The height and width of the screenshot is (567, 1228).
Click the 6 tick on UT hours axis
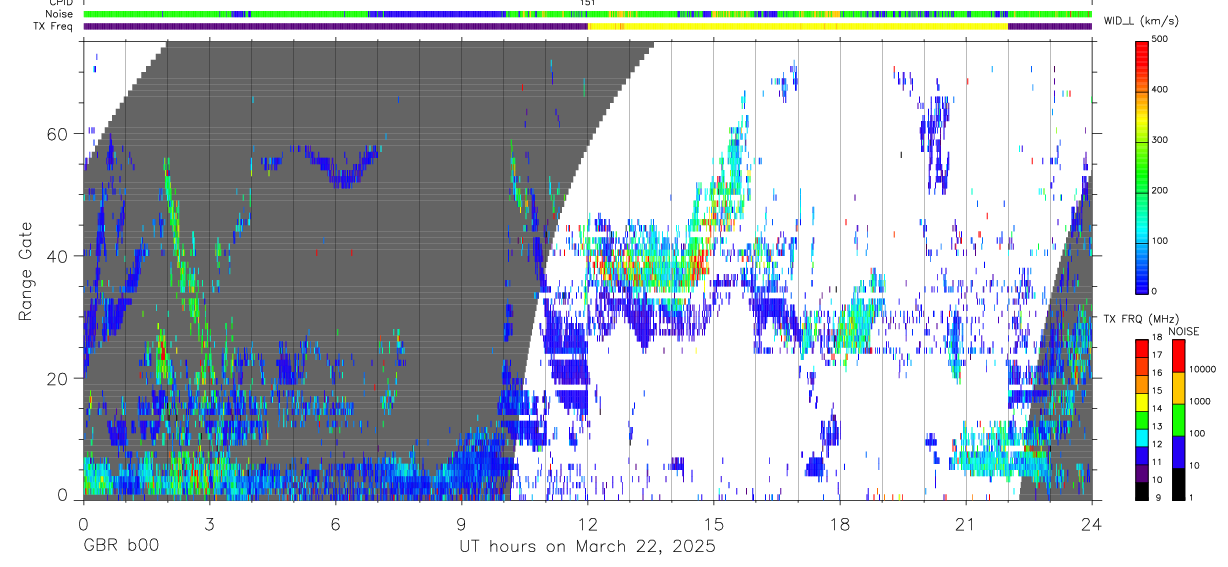pyautogui.click(x=335, y=524)
